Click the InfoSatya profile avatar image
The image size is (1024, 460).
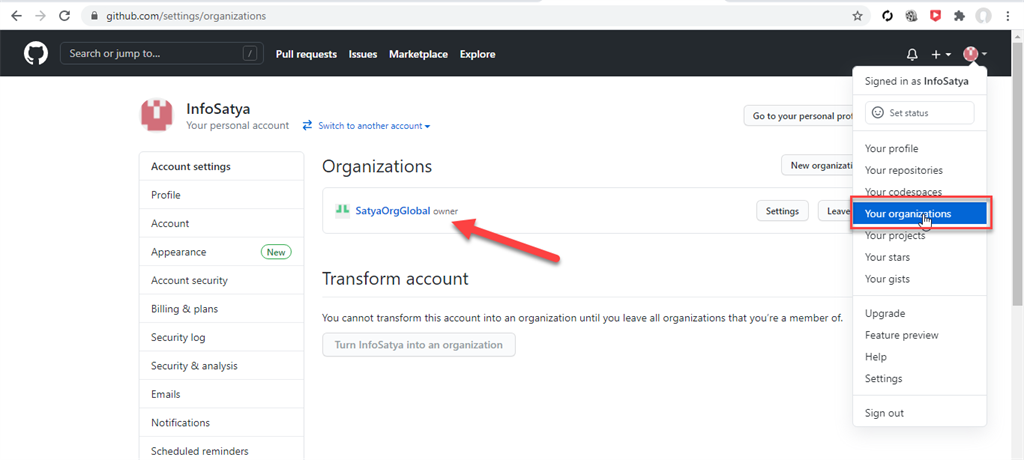tap(158, 116)
